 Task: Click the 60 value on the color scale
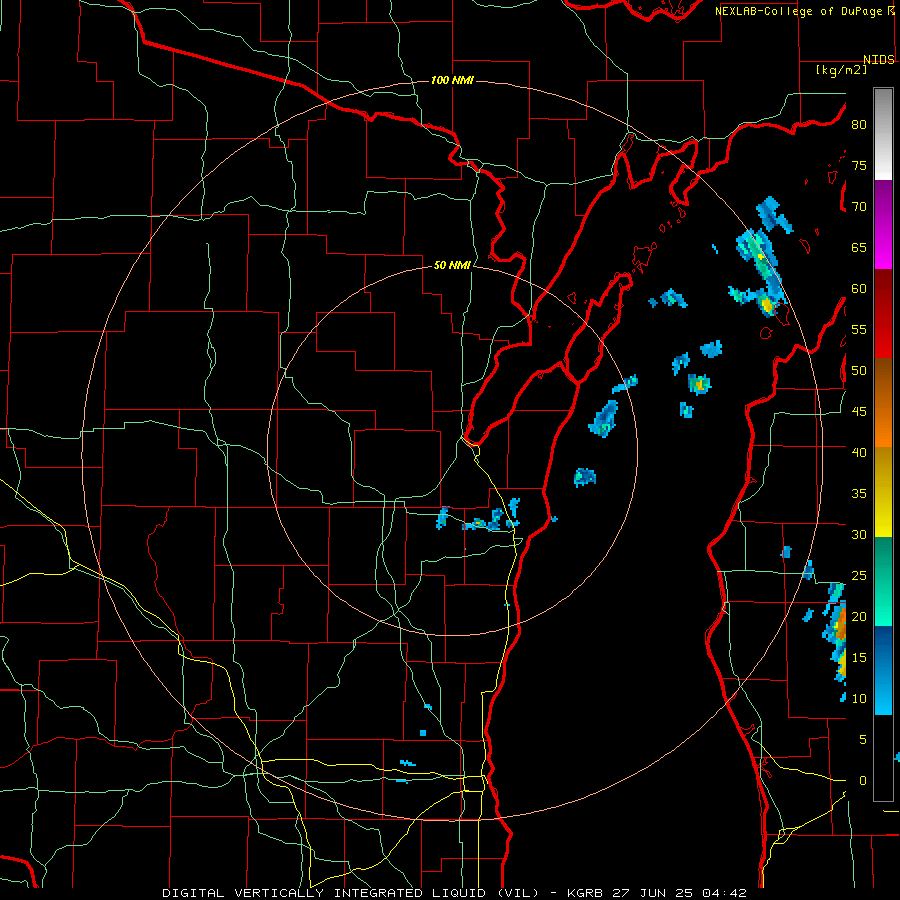click(x=859, y=288)
